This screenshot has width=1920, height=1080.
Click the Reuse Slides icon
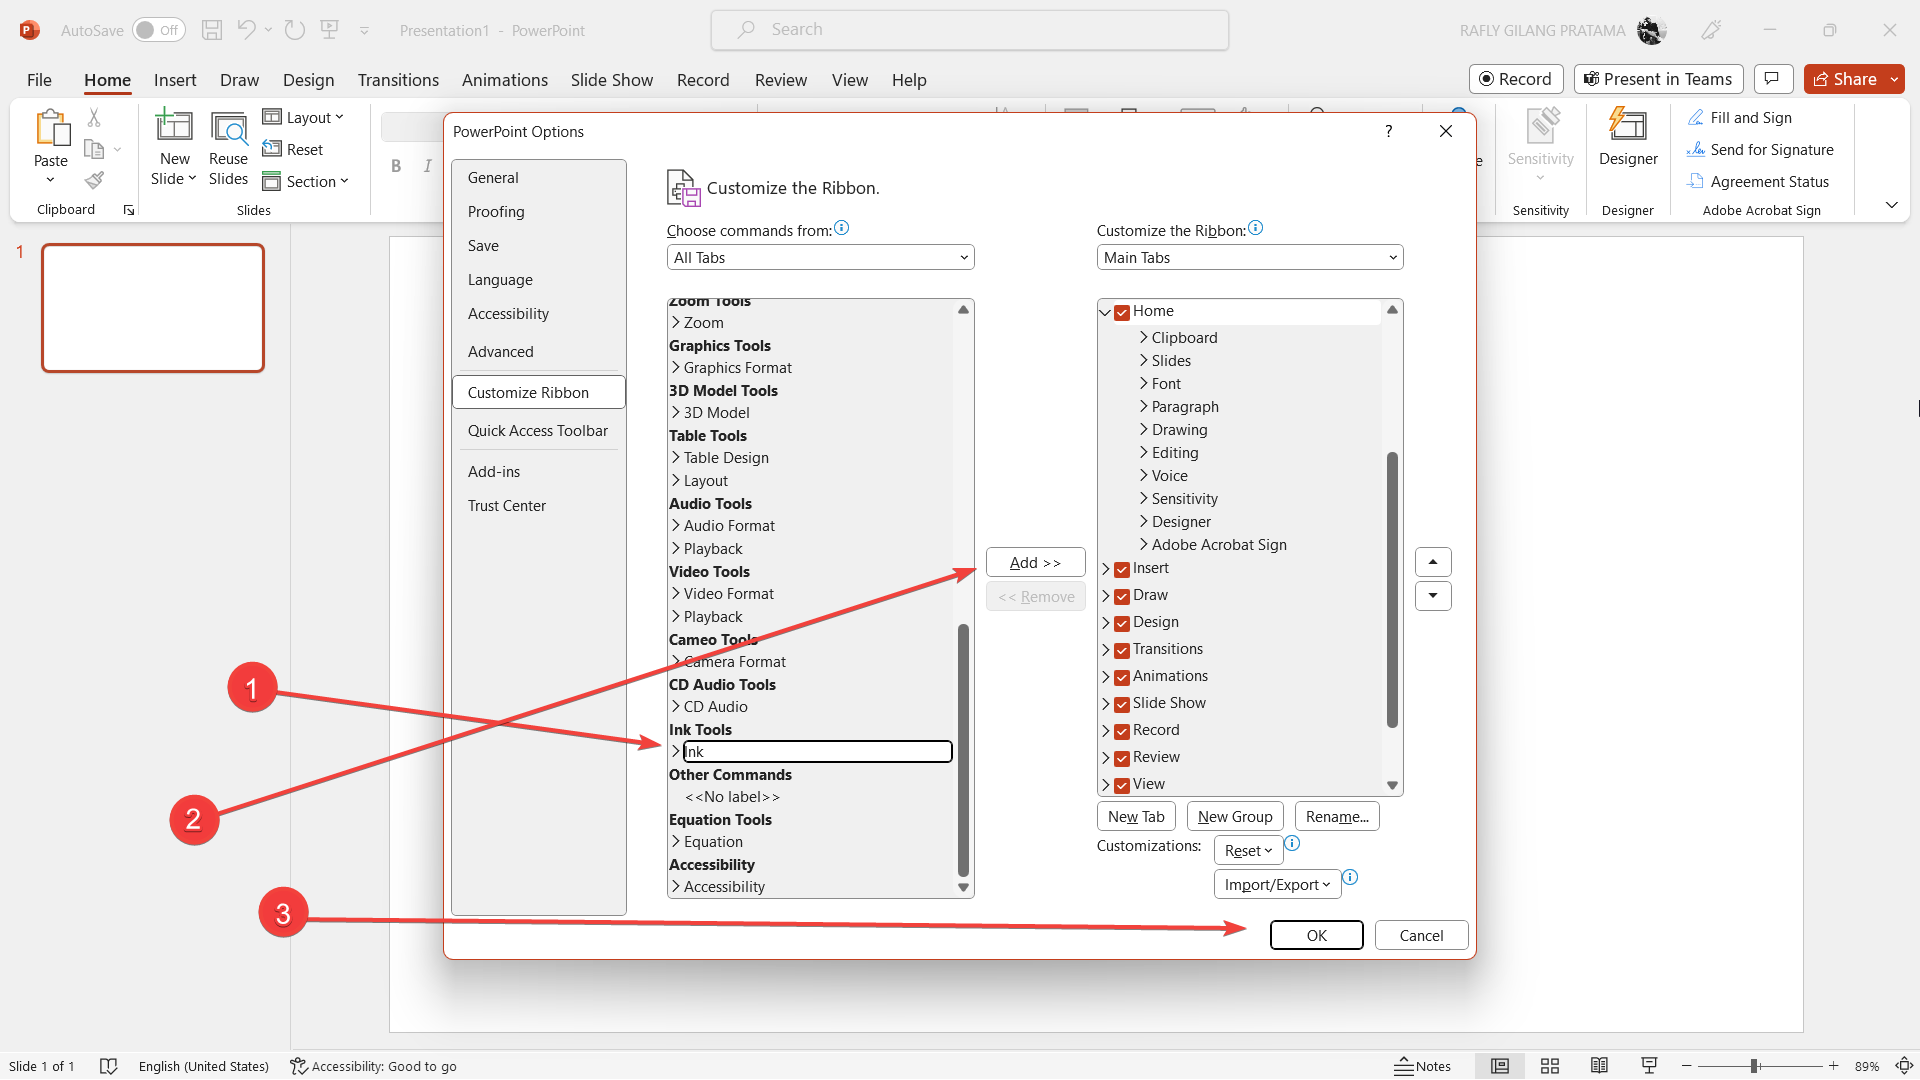click(228, 127)
